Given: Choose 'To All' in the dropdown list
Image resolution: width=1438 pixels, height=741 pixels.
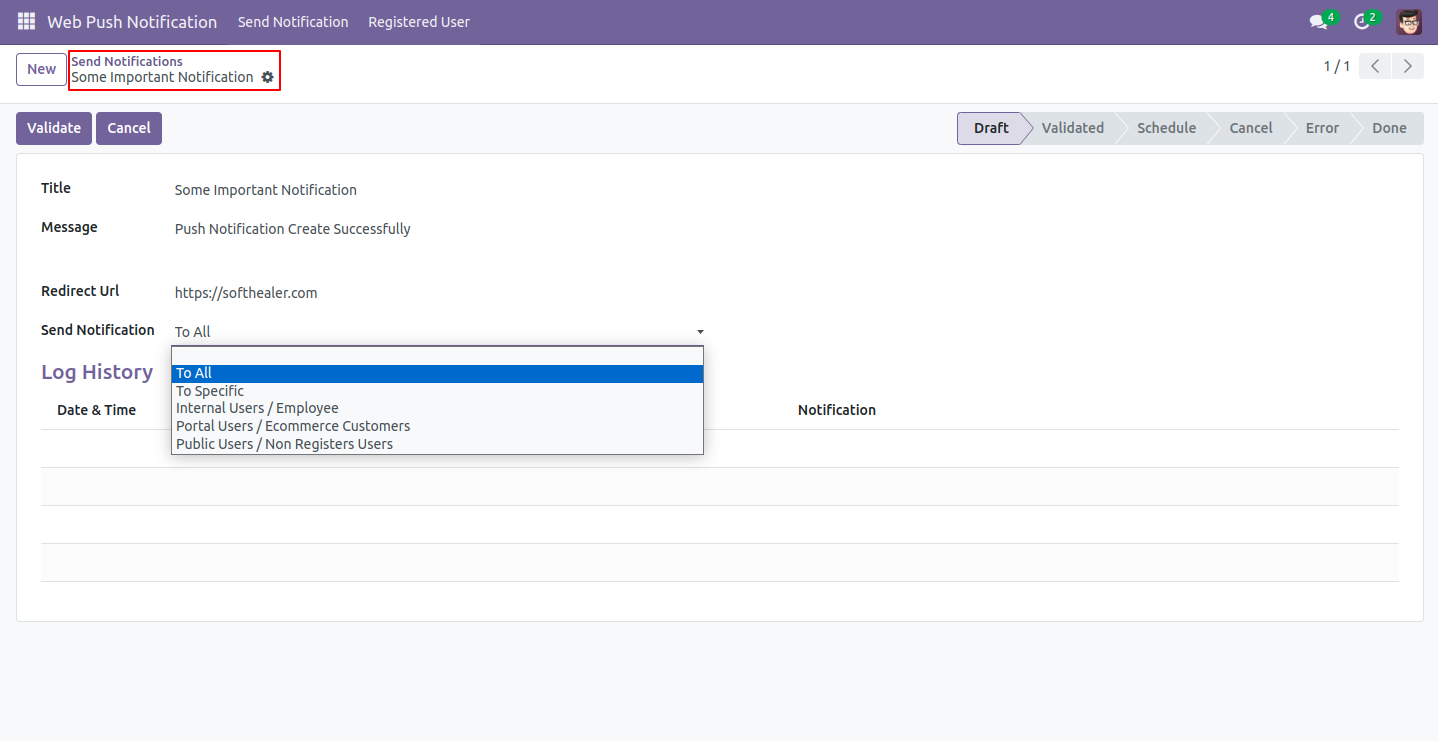Looking at the screenshot, I should pyautogui.click(x=438, y=373).
